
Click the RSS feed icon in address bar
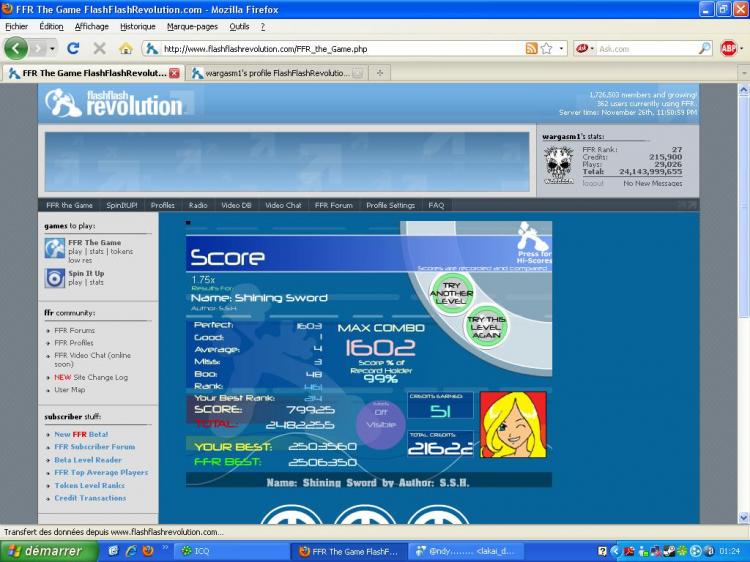[532, 48]
